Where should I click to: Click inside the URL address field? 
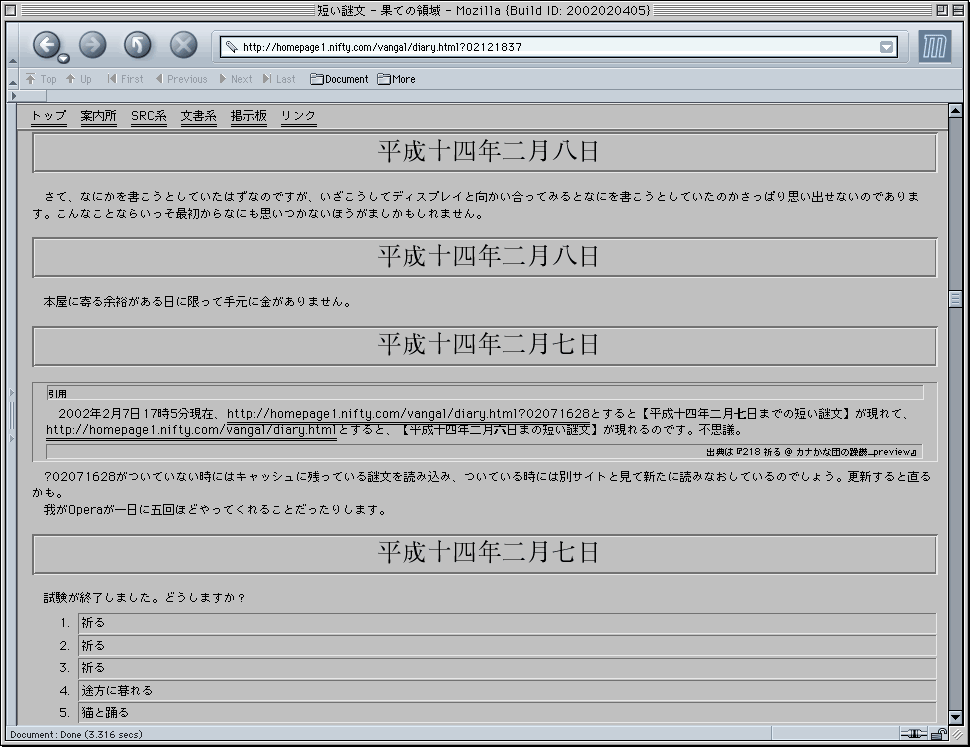point(550,47)
